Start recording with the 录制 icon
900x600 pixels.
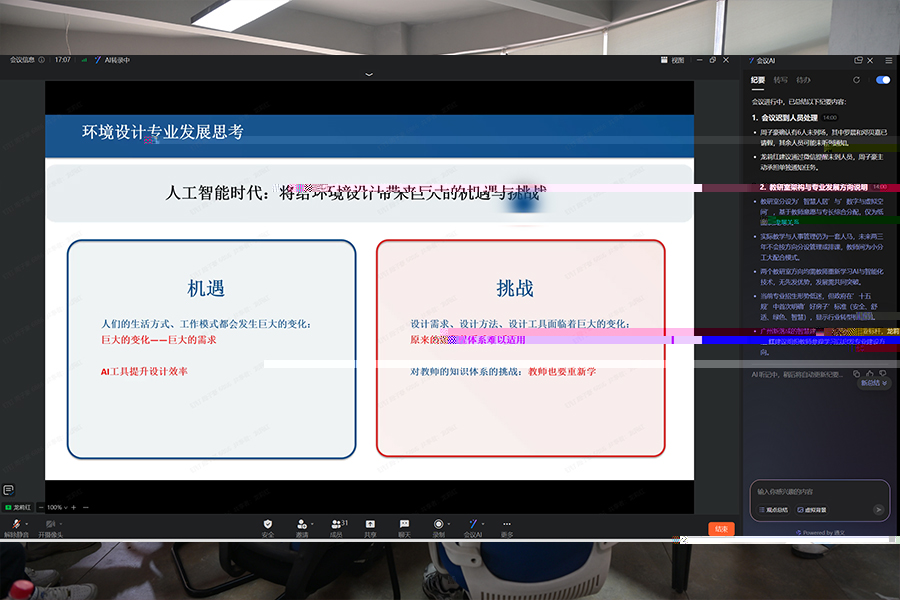click(x=438, y=523)
